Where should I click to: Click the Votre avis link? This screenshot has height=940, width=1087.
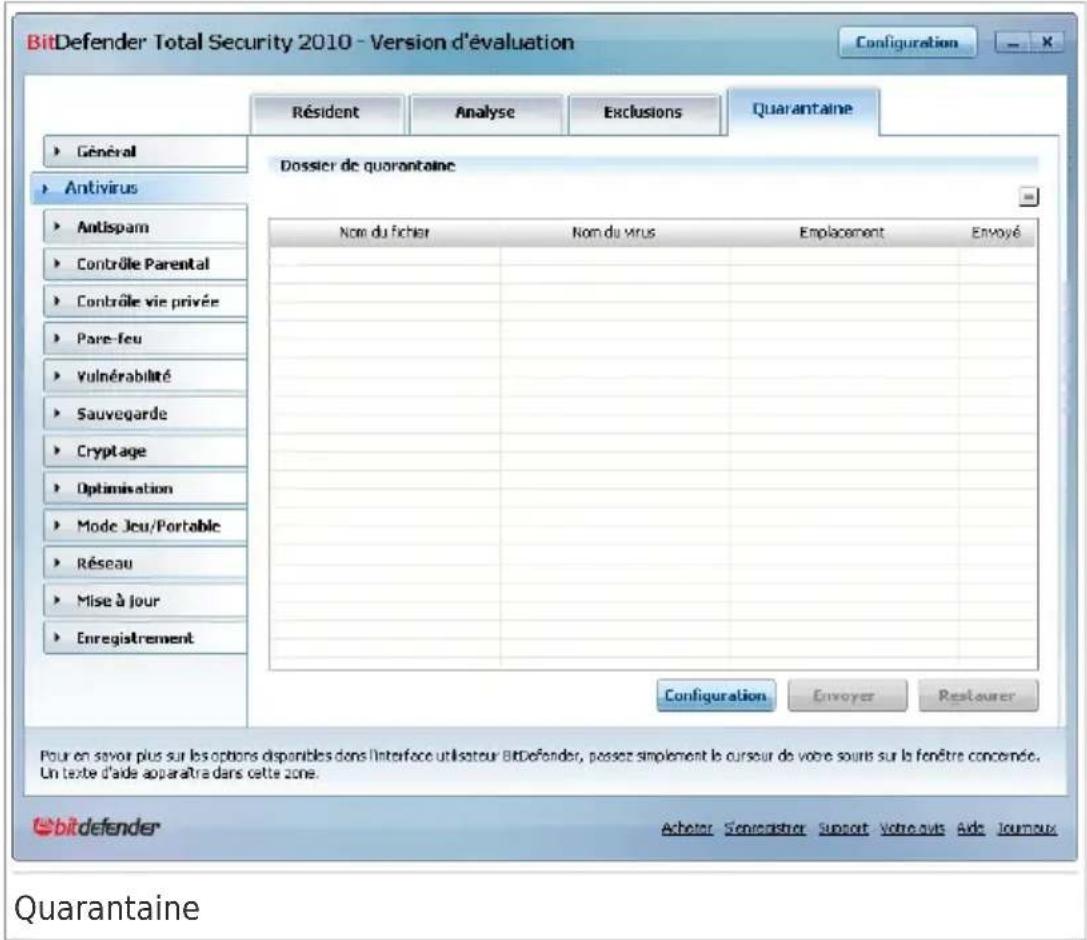pyautogui.click(x=912, y=828)
